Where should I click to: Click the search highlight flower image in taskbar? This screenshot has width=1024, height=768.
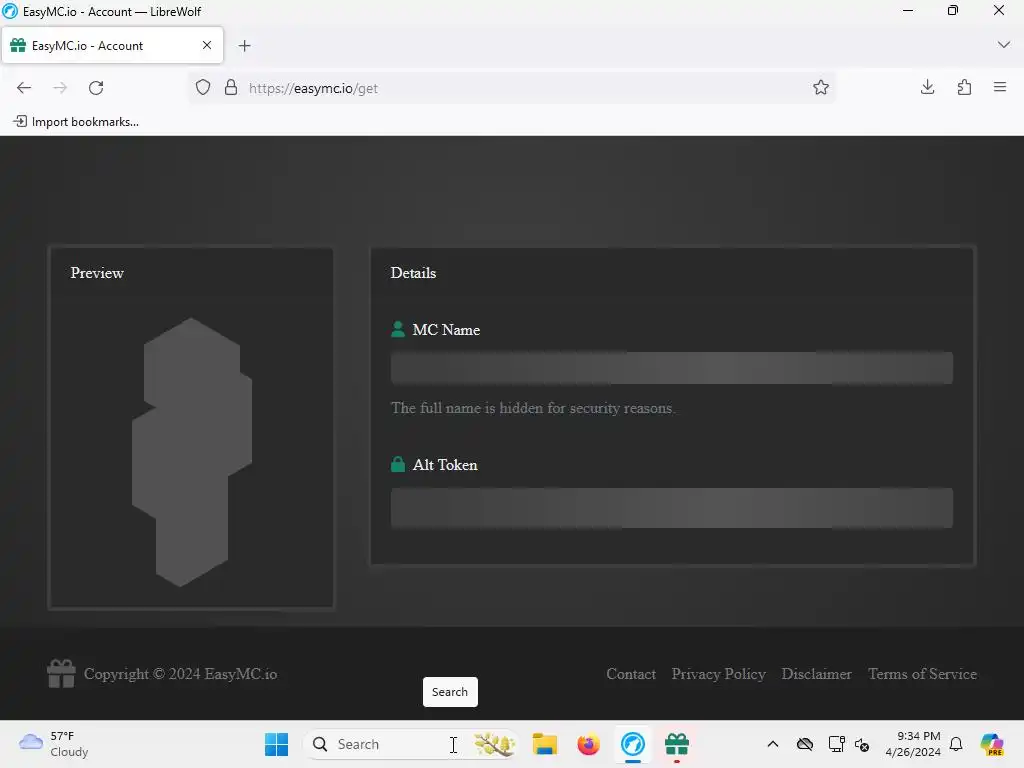click(494, 744)
